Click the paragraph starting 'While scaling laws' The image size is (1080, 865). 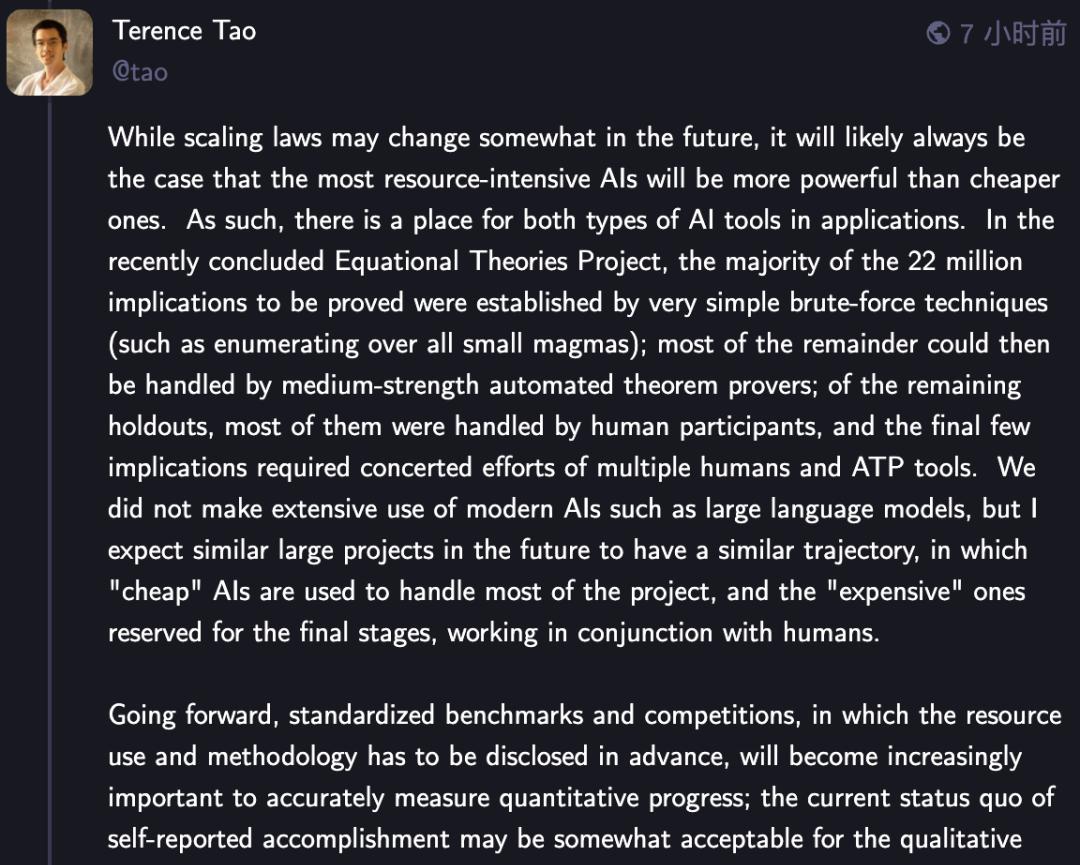tap(584, 385)
